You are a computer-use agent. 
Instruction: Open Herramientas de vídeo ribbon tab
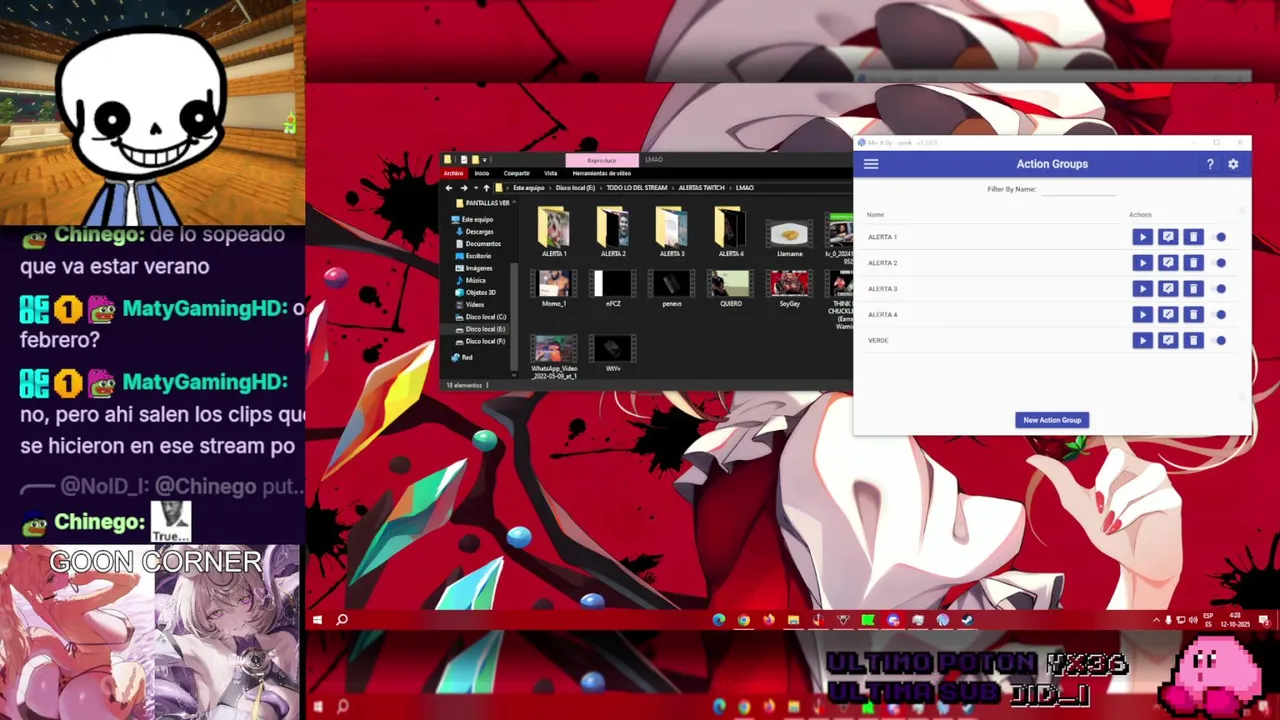tap(602, 173)
